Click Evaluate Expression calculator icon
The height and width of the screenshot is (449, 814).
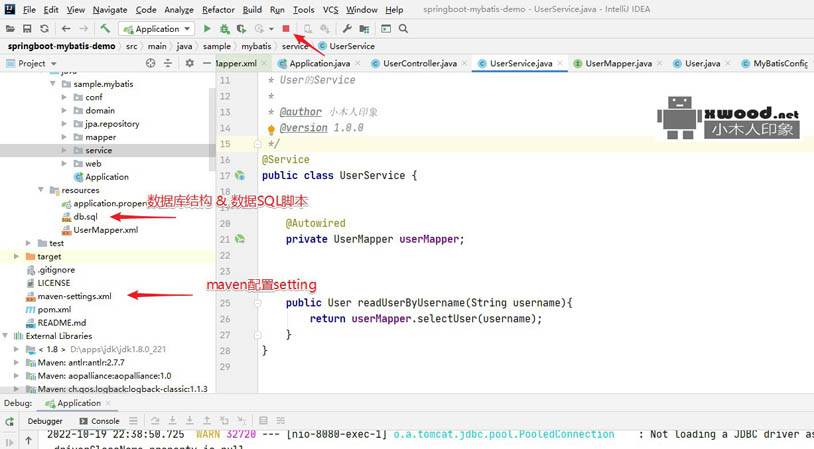pos(263,420)
